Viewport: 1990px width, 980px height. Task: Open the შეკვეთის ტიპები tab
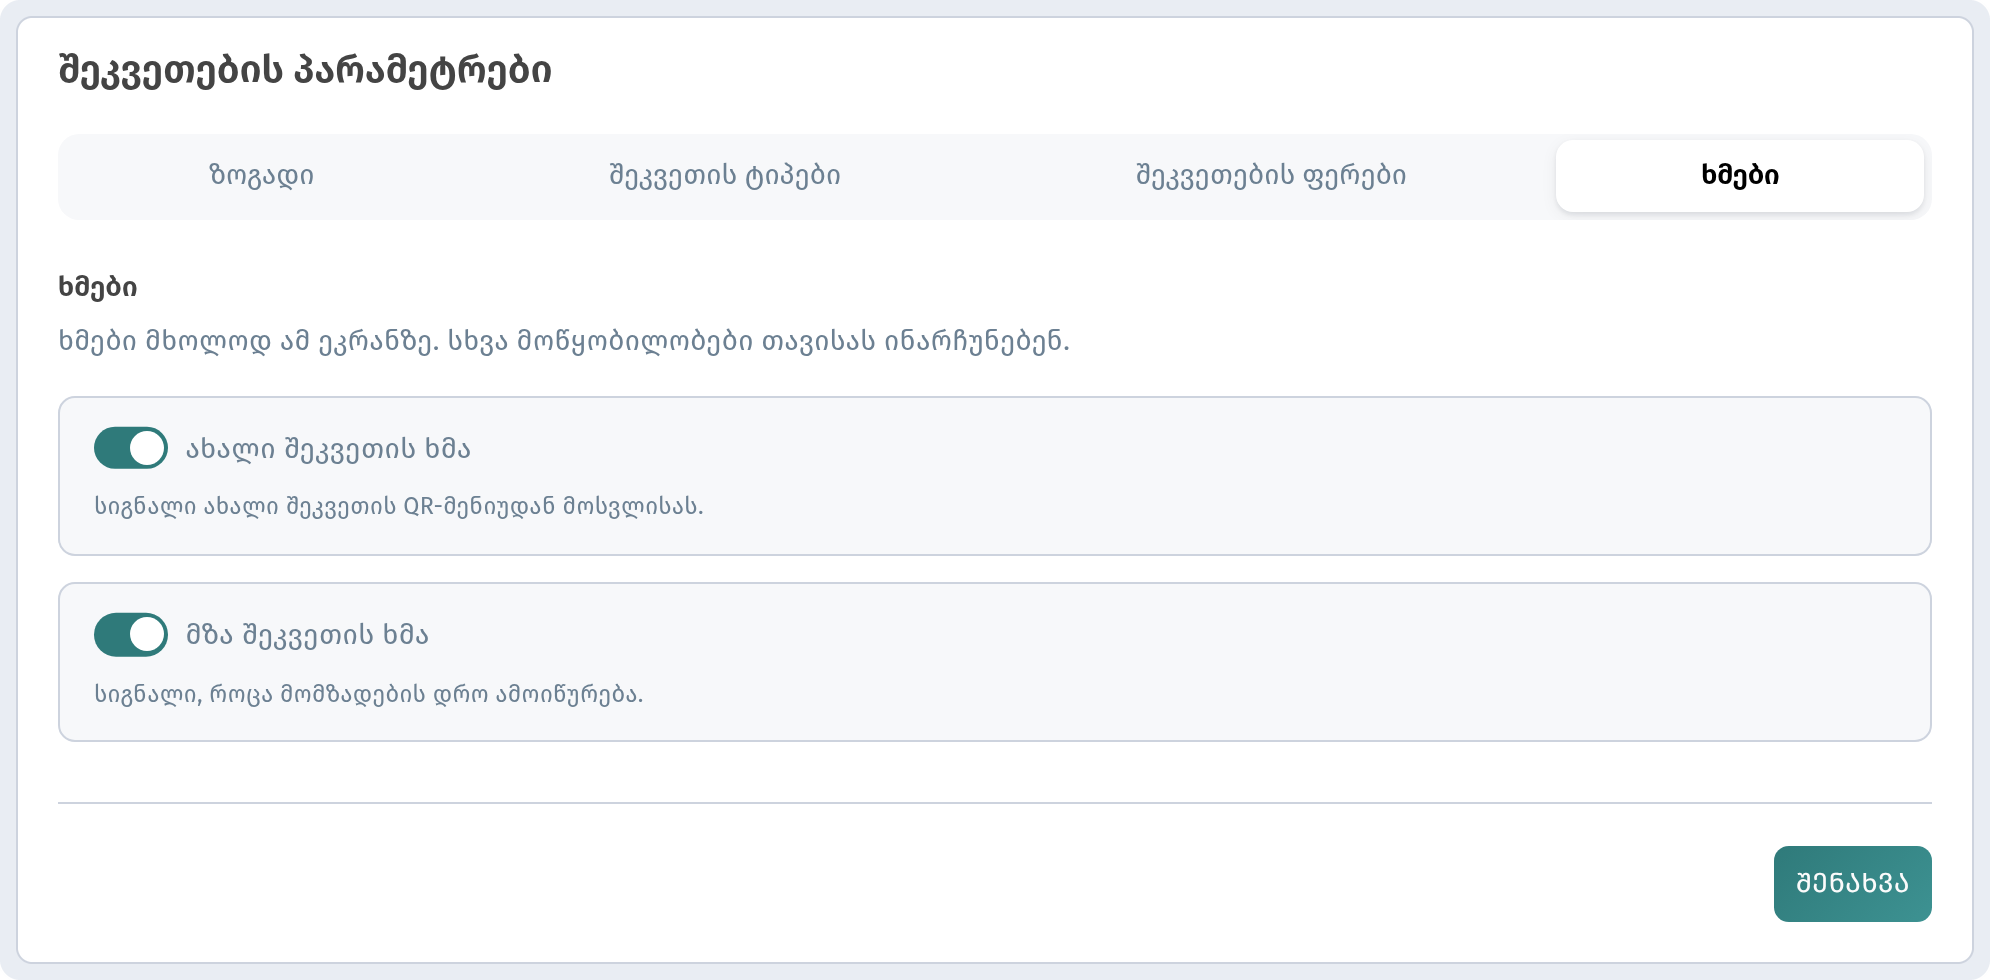pyautogui.click(x=725, y=176)
